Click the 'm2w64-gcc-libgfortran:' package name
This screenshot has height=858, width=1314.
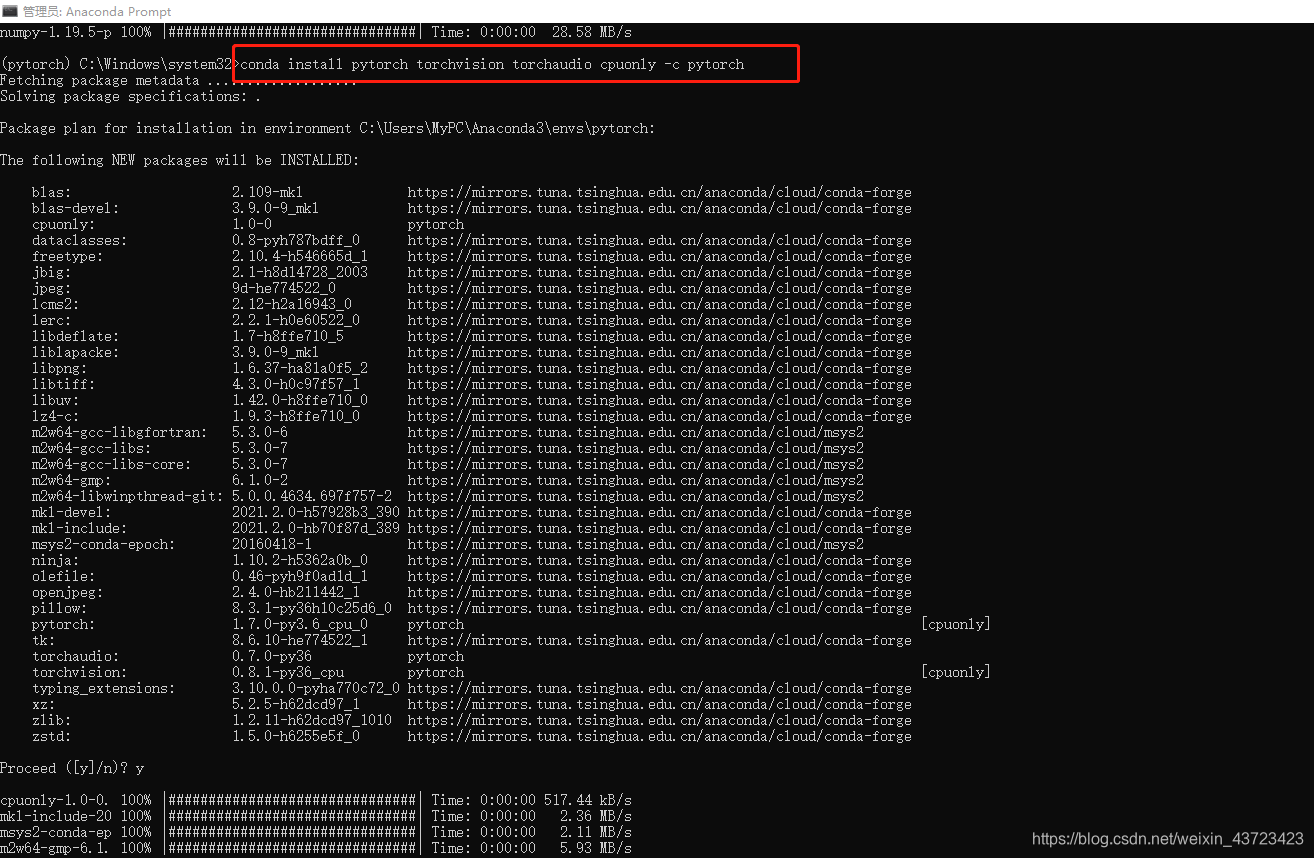click(120, 432)
